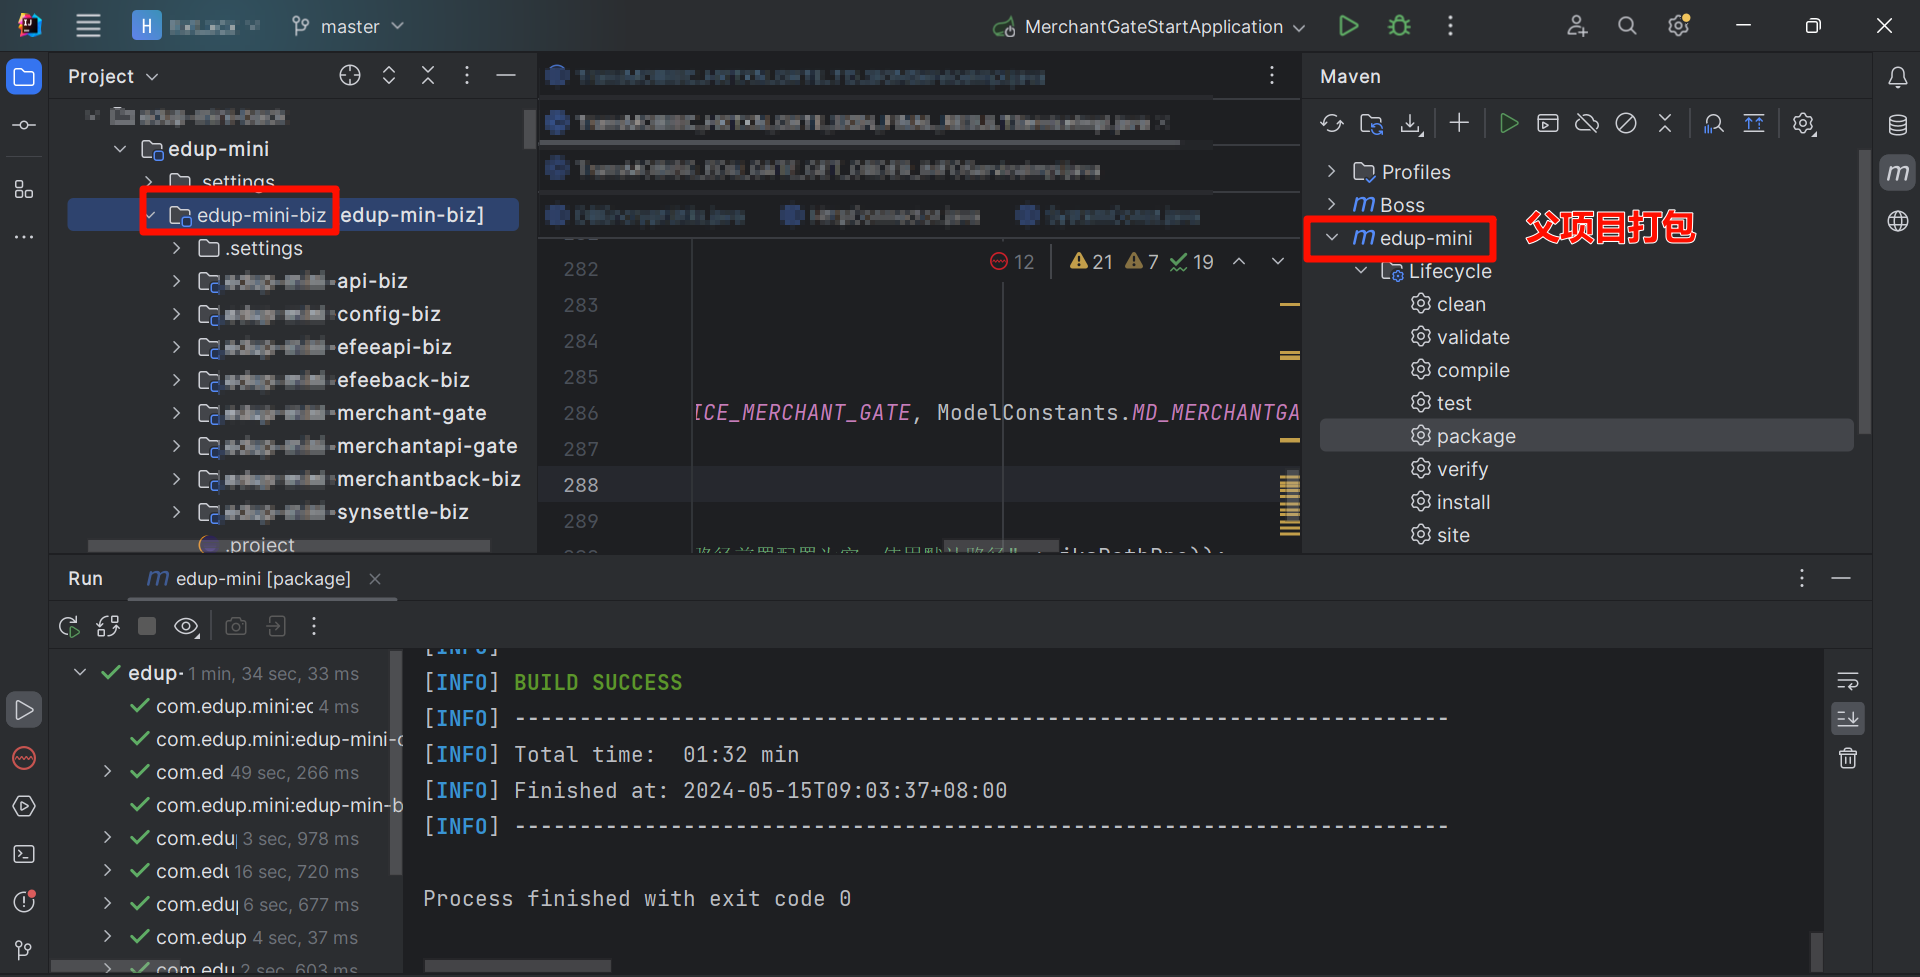
Task: Close the edup-mini [package] run tab
Action: tap(375, 579)
